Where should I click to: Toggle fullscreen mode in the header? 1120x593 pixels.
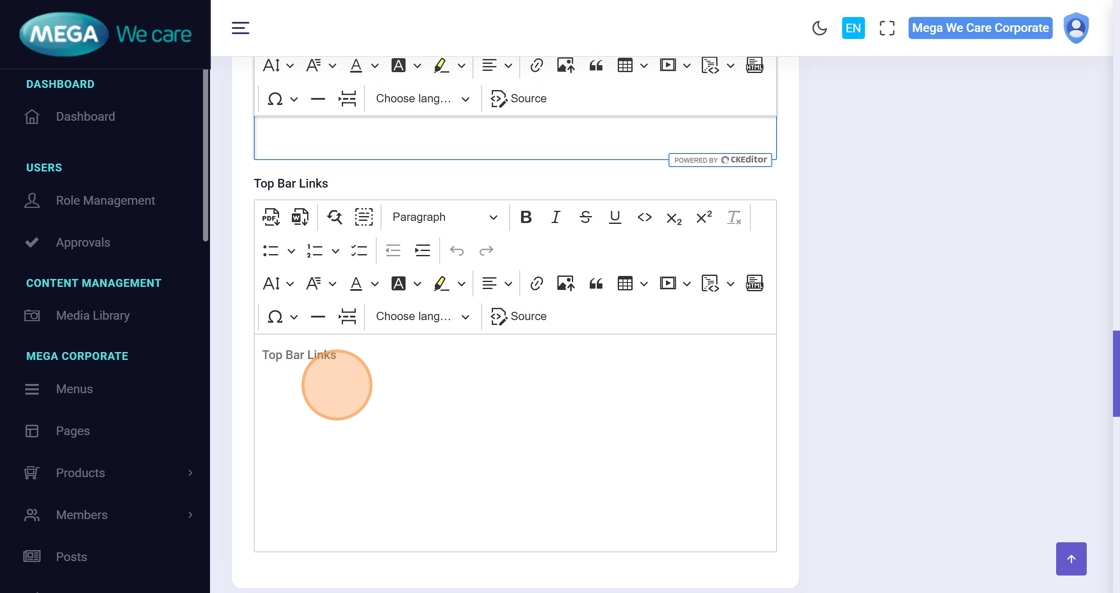tap(887, 28)
